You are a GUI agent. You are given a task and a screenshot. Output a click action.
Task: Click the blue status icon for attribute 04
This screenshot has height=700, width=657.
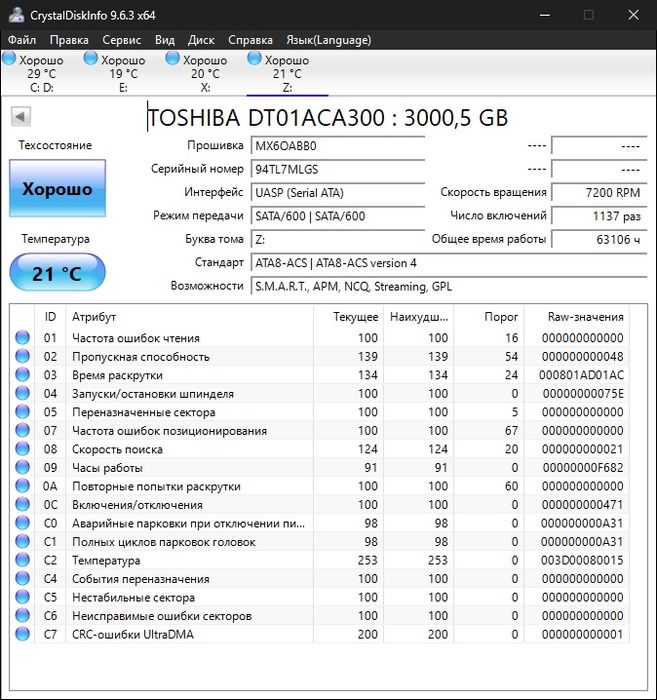click(x=22, y=393)
